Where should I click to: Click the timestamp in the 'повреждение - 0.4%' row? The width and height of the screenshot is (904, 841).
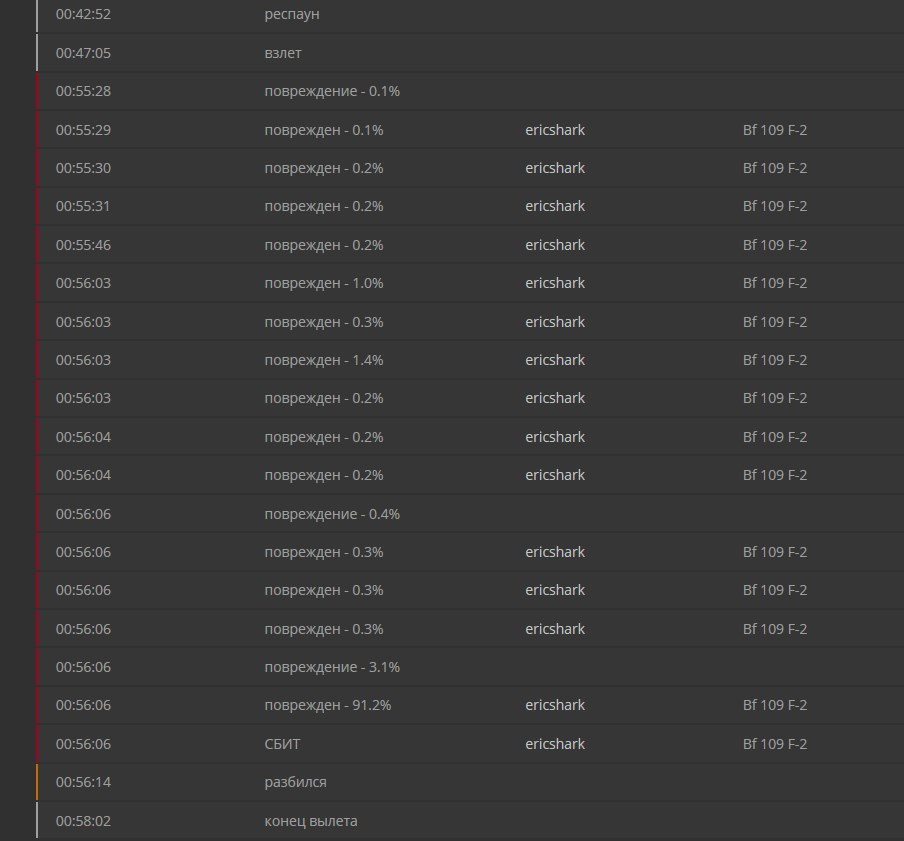pos(83,514)
